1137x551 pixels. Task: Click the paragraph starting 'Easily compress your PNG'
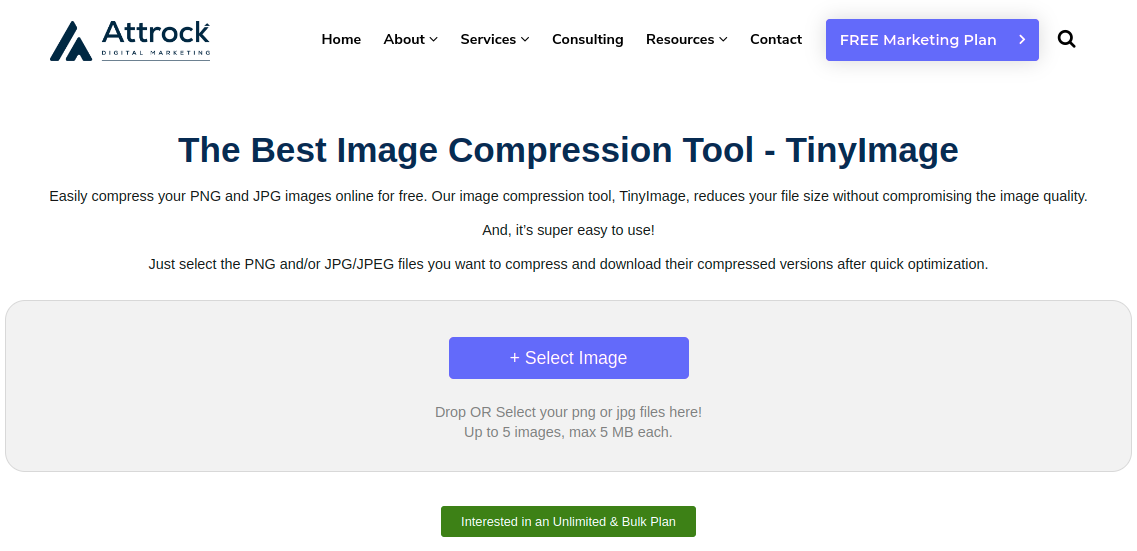[568, 196]
